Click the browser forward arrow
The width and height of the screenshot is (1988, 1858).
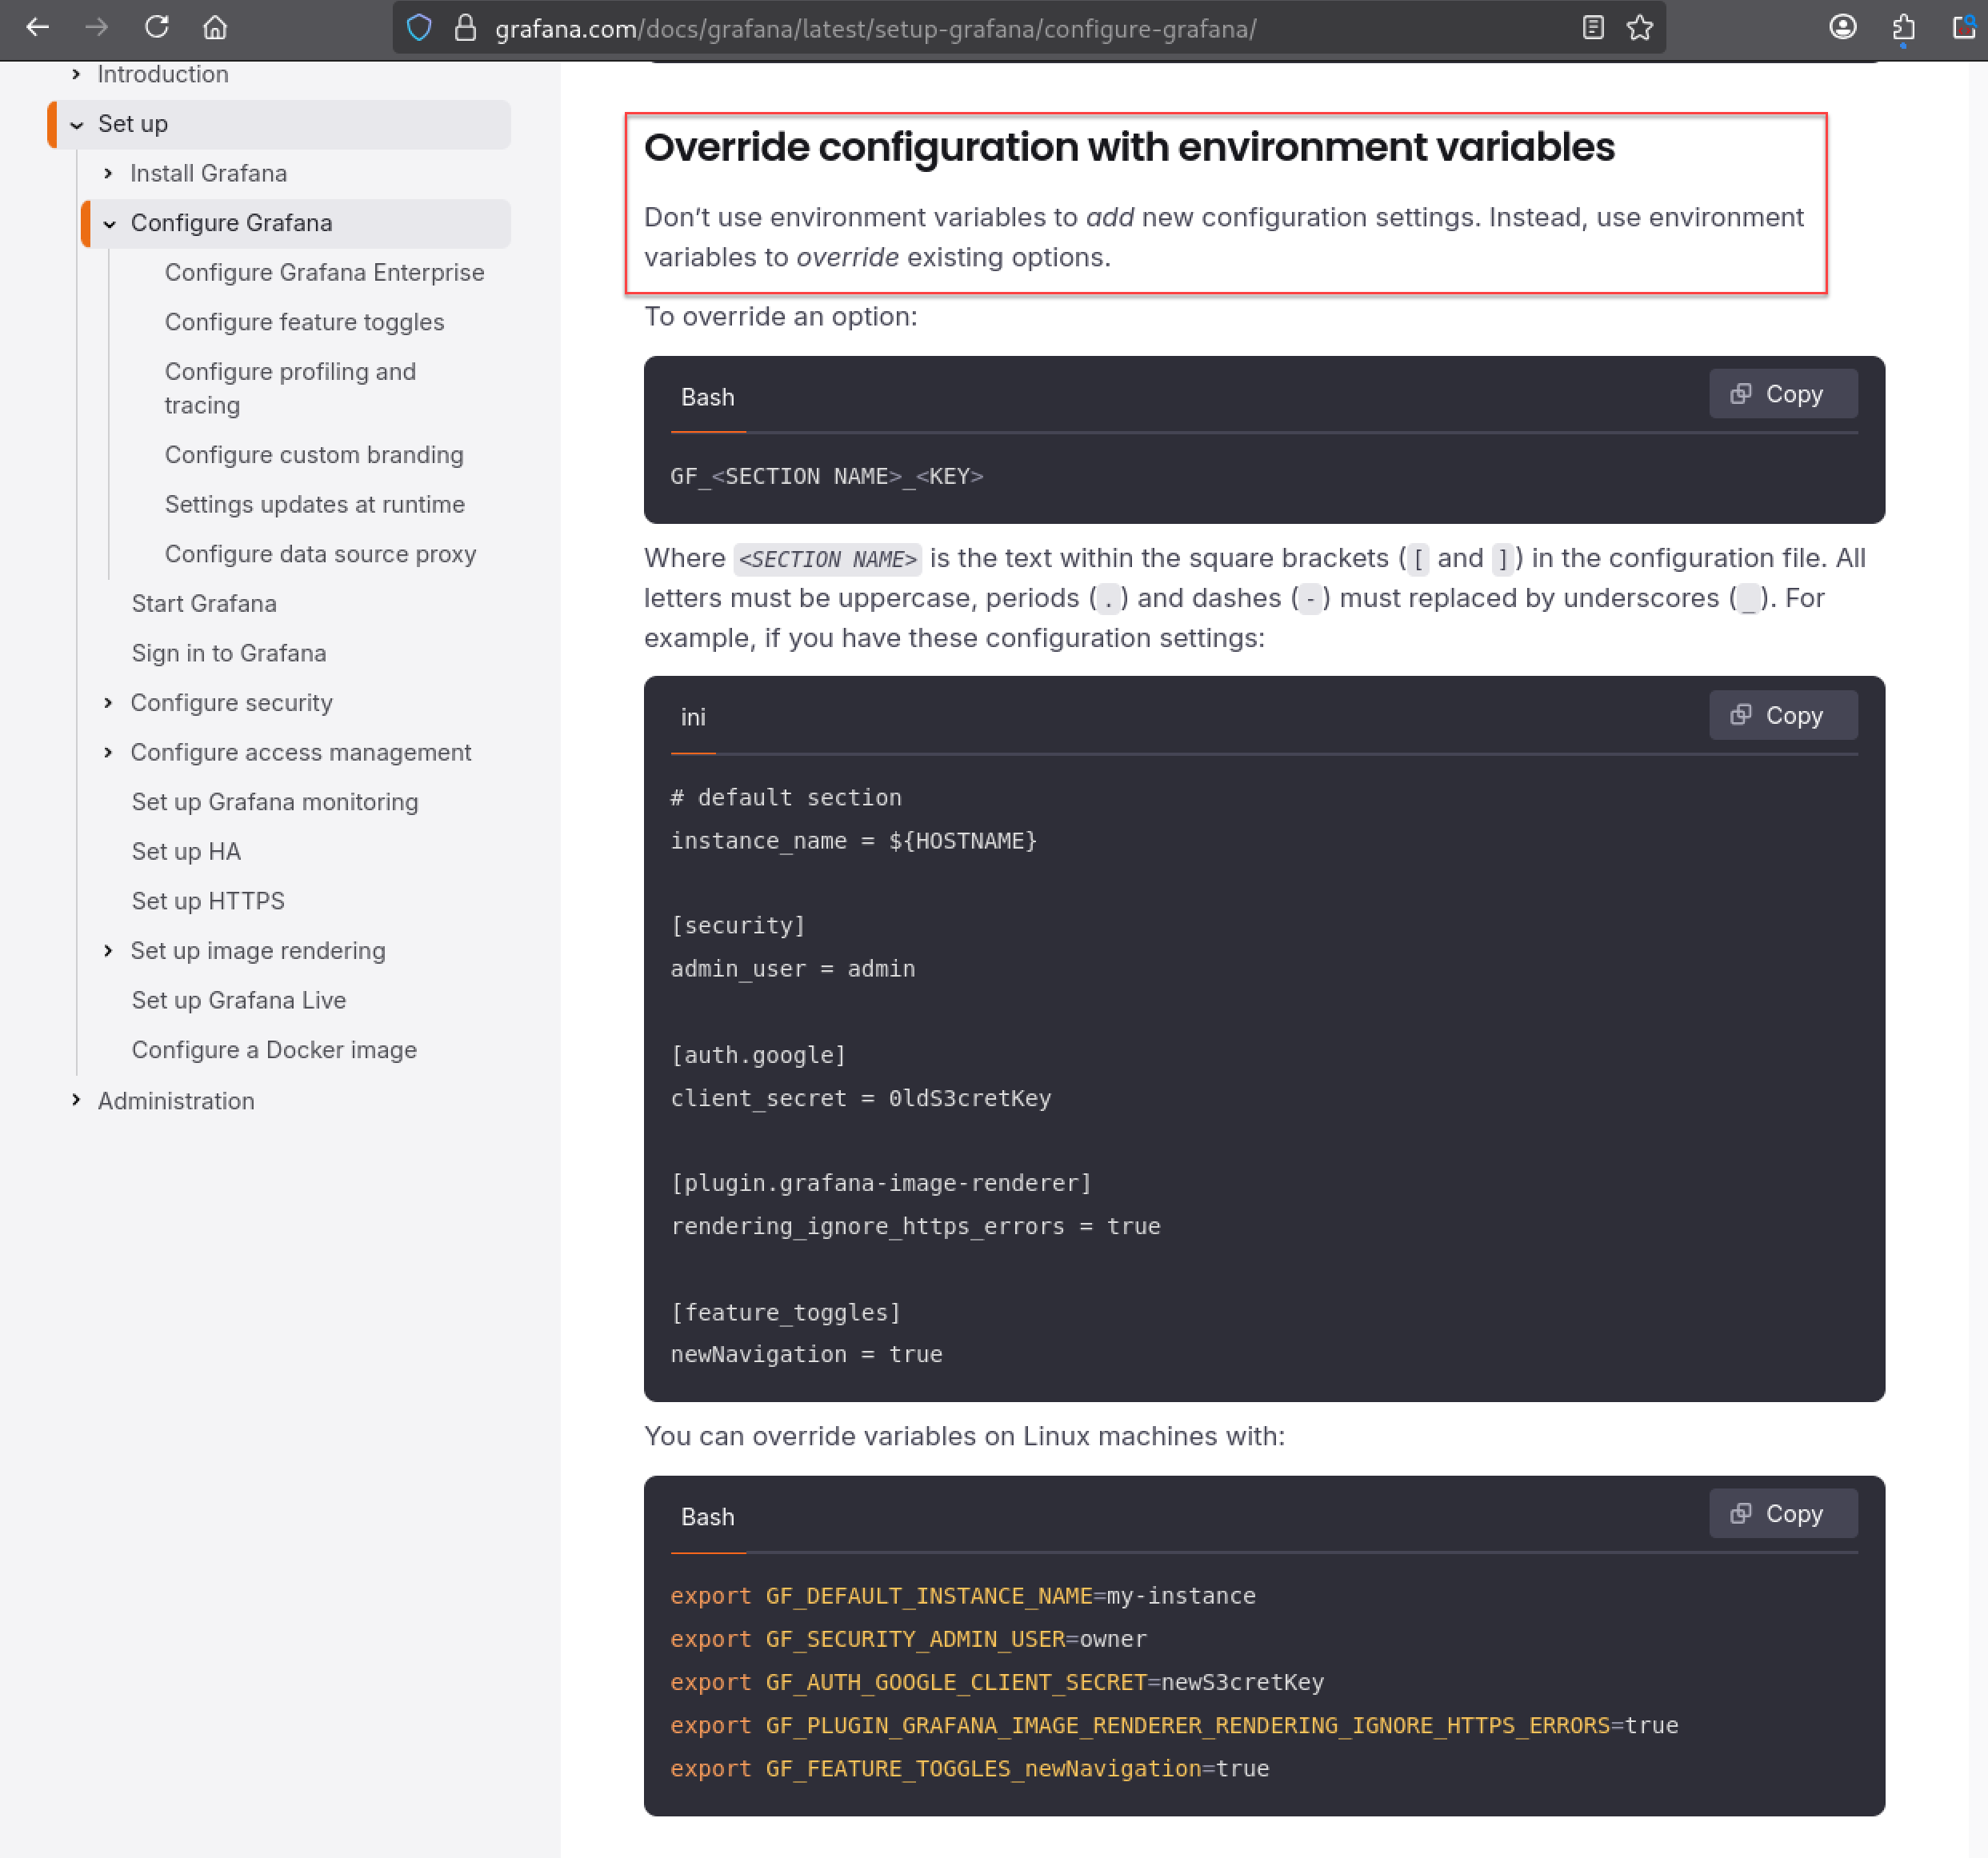[x=97, y=27]
